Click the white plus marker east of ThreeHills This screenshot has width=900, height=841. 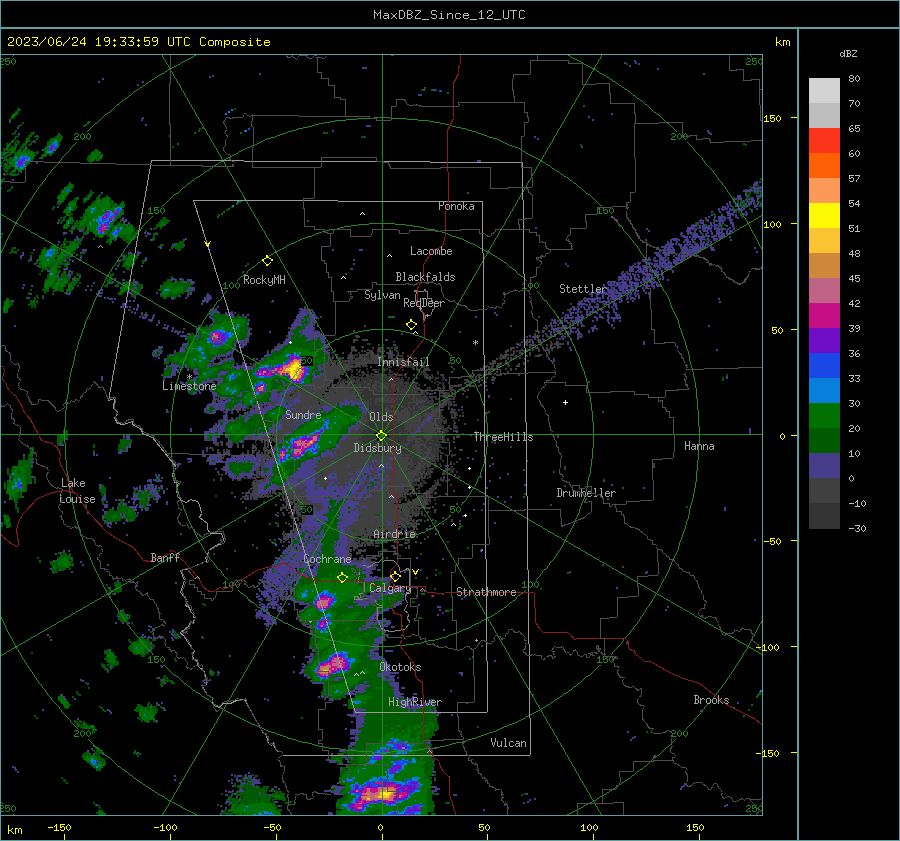pos(565,402)
